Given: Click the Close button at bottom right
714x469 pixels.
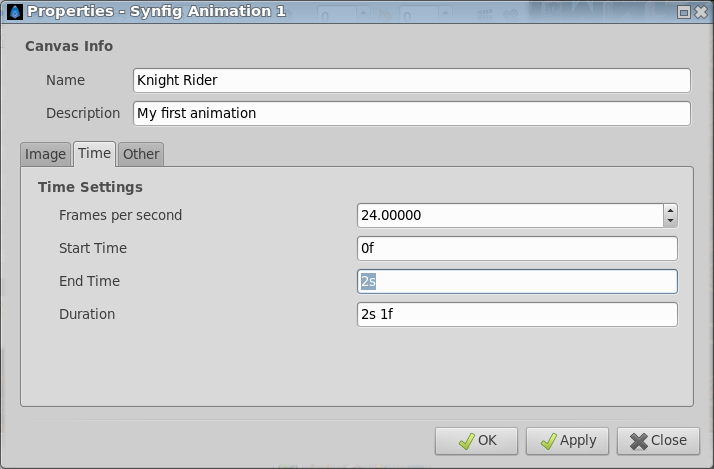Looking at the screenshot, I should click(x=658, y=441).
